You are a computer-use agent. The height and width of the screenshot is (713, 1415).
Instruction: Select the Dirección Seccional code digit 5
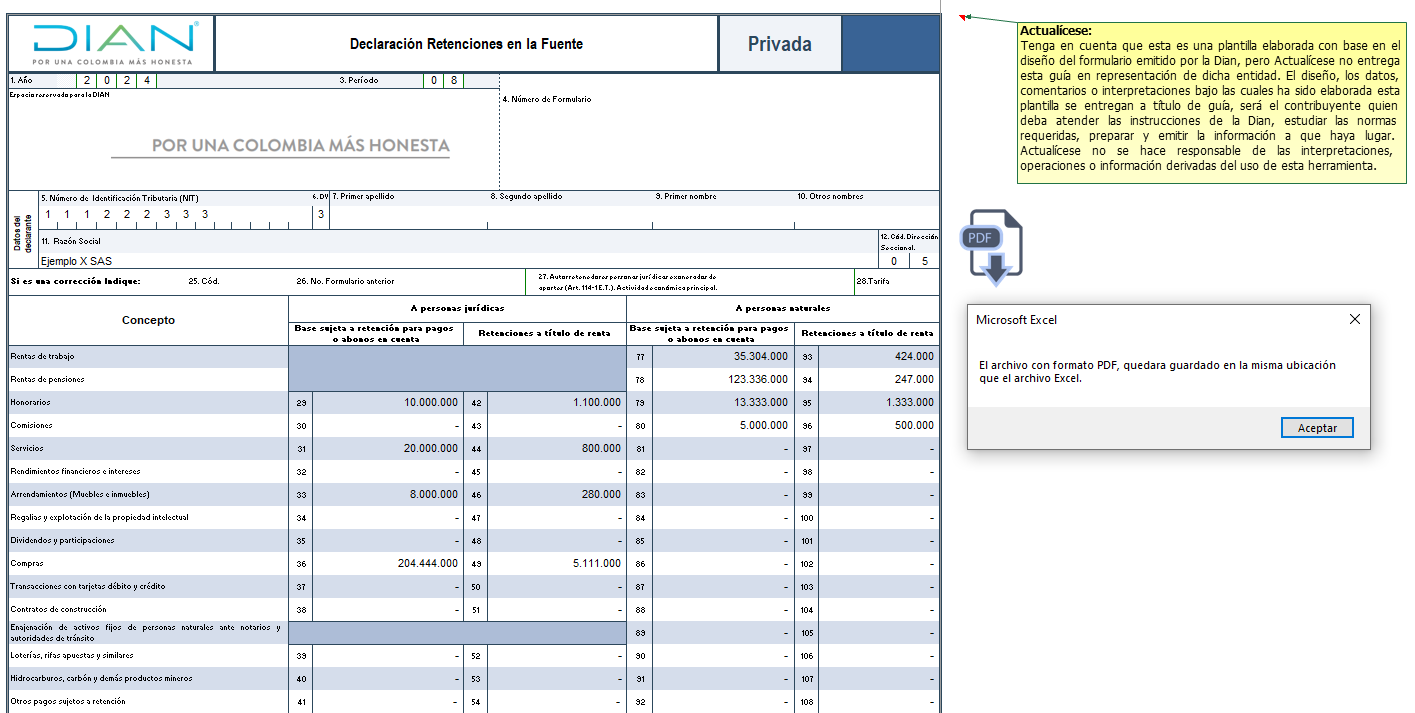pyautogui.click(x=924, y=261)
